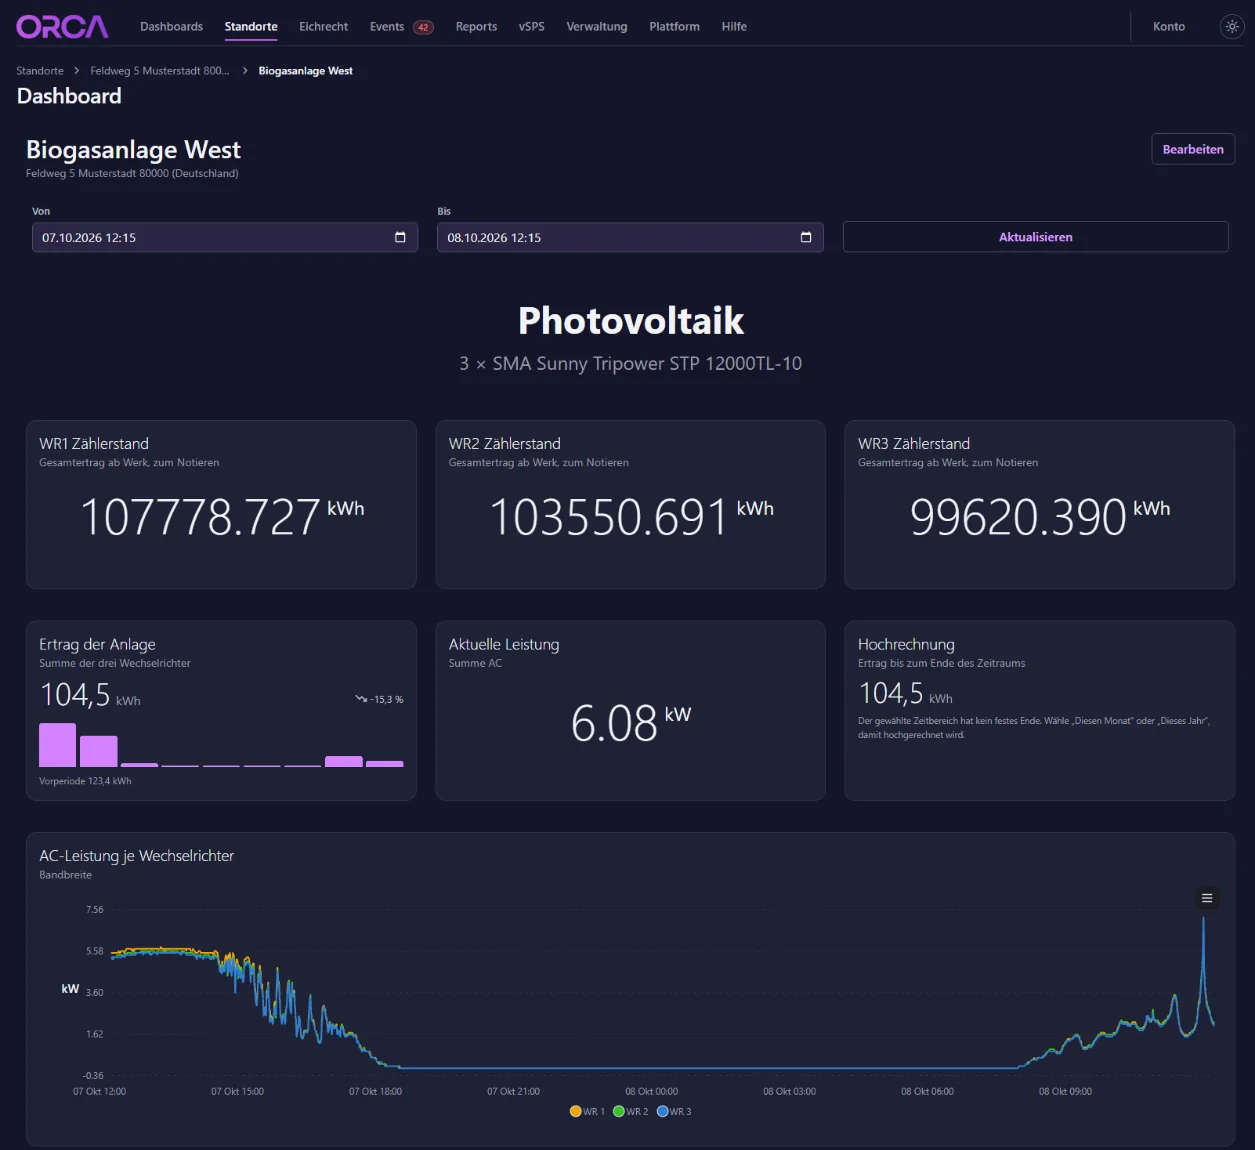Image resolution: width=1255 pixels, height=1150 pixels.
Task: Select the WR1 Zählerstand value 107778.727
Action: coord(200,517)
